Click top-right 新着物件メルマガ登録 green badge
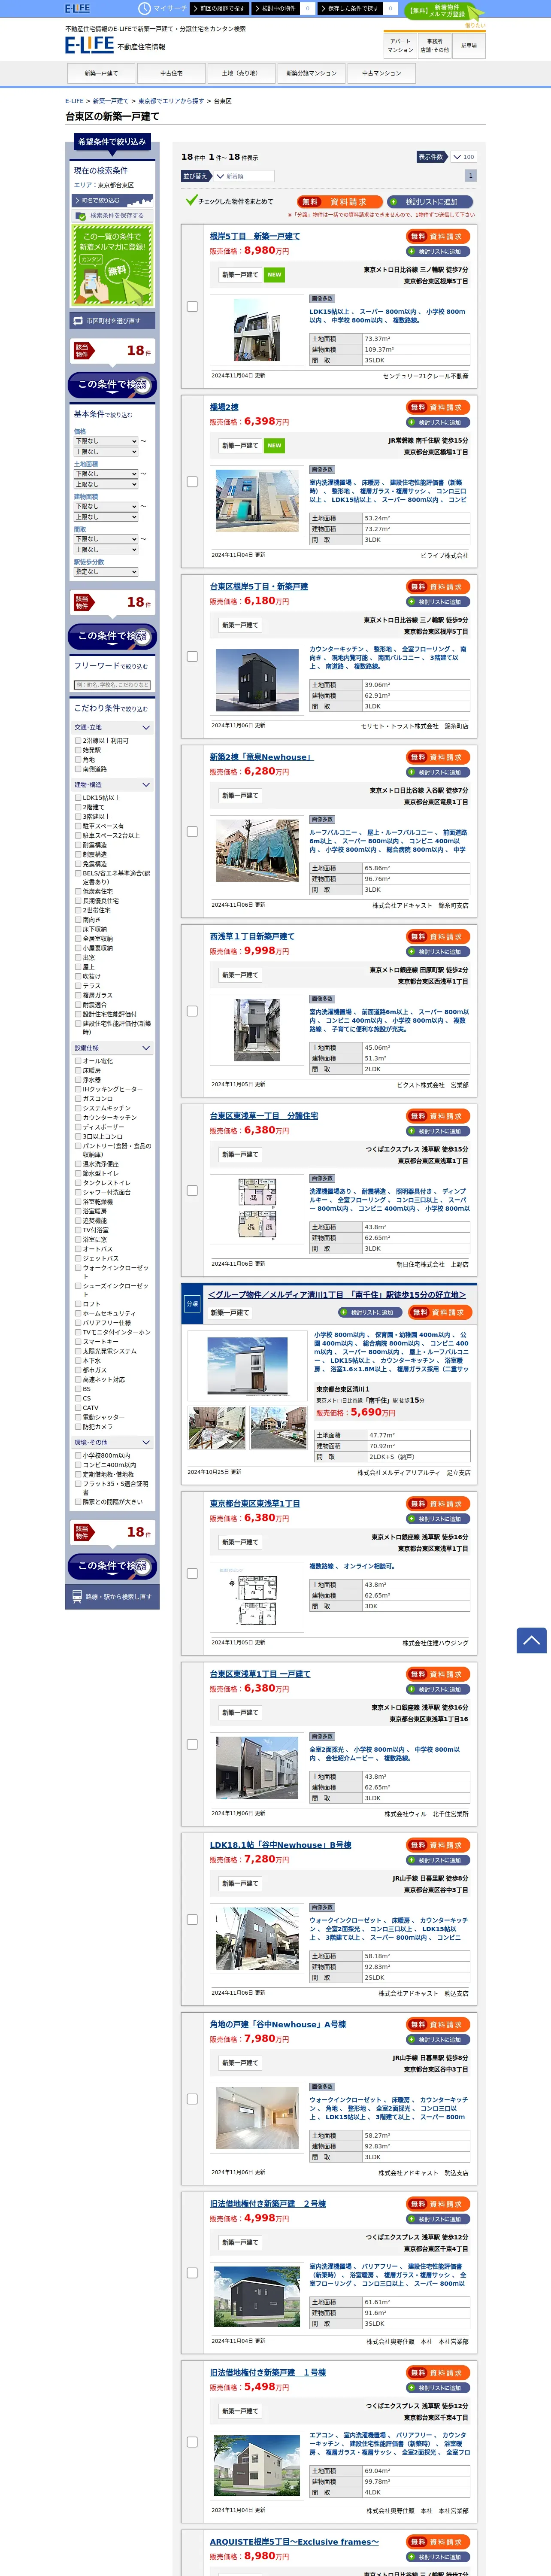Image resolution: width=551 pixels, height=2576 pixels. coord(444,12)
